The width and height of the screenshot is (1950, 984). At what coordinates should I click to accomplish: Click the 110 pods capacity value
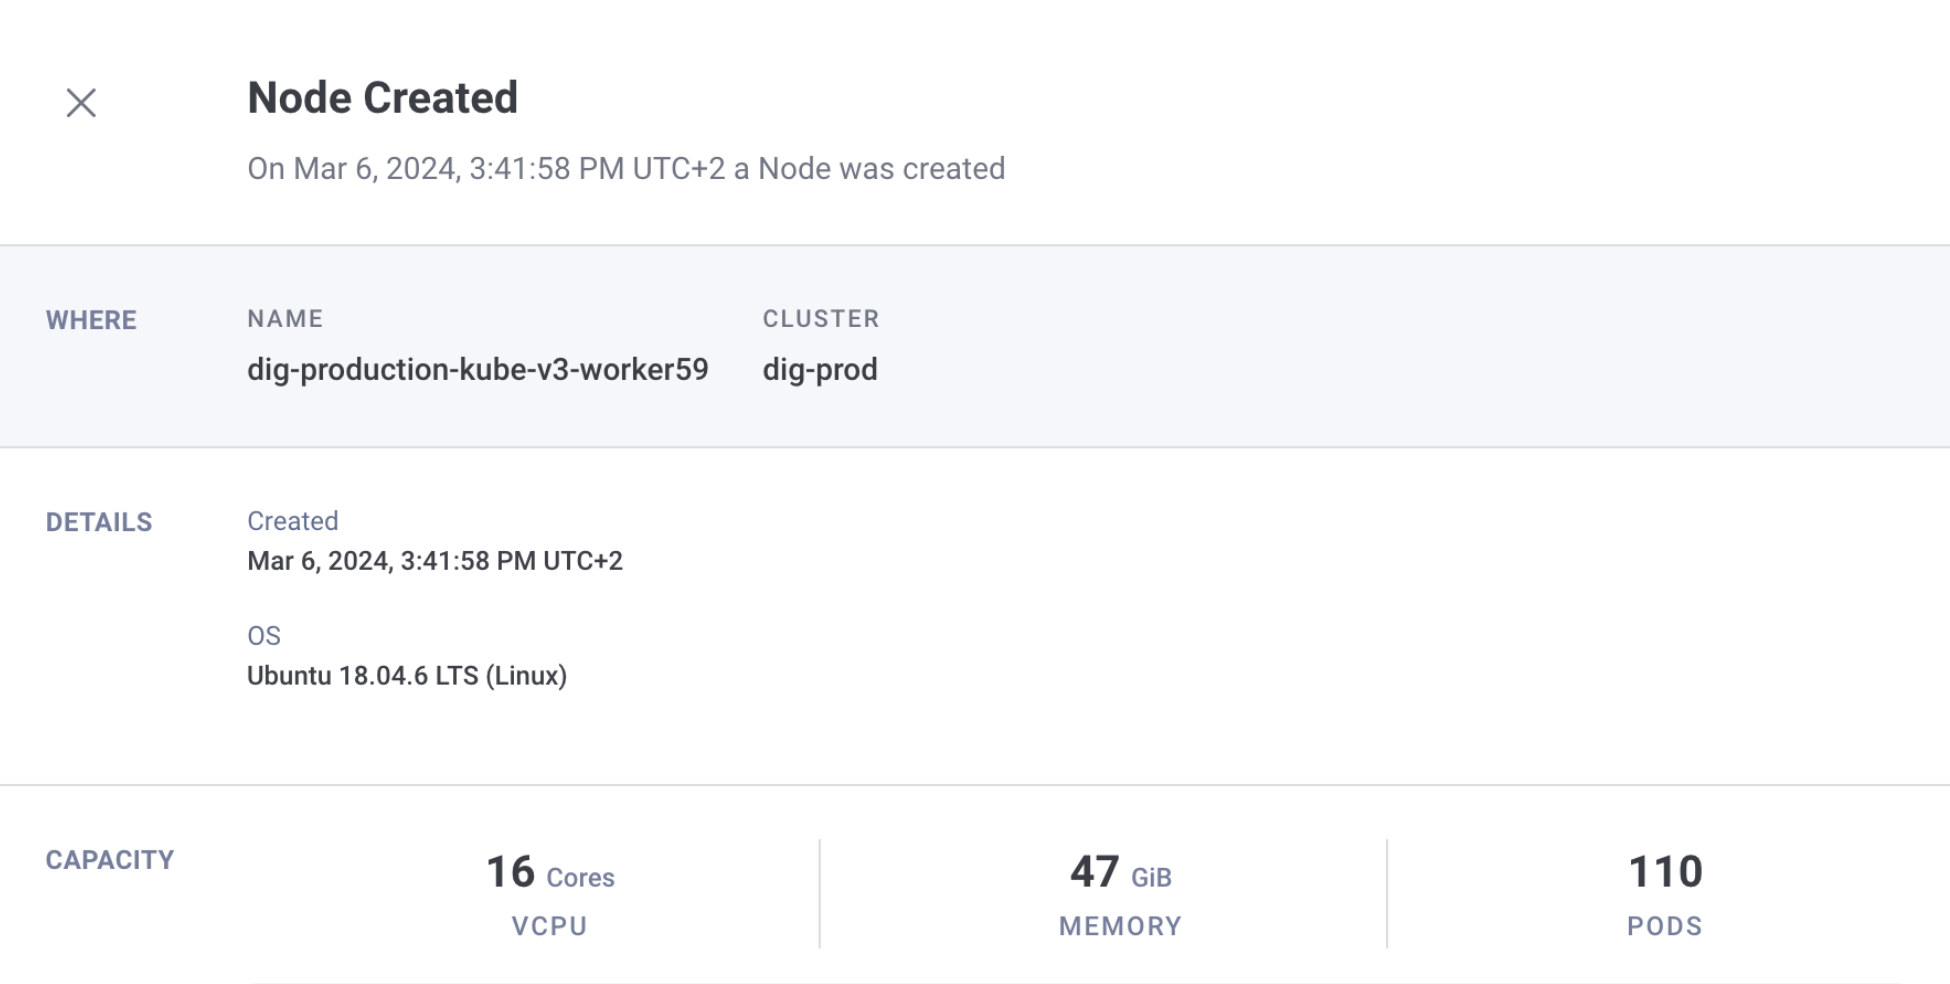1665,872
